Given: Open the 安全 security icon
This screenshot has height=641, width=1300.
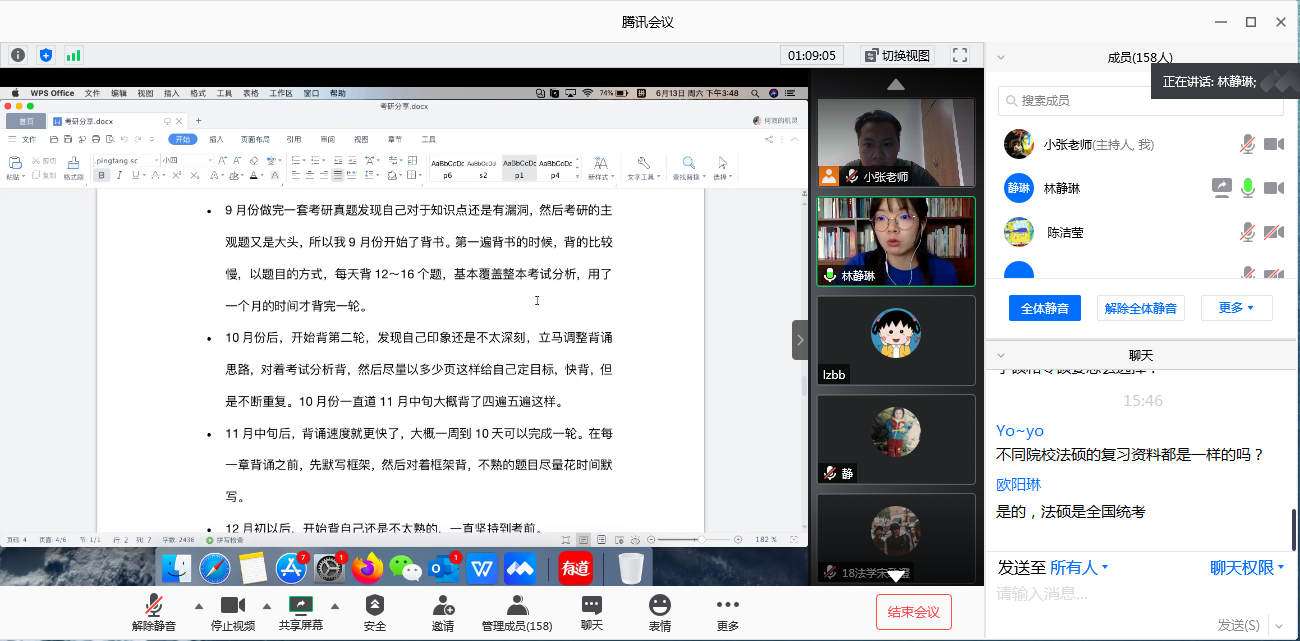Looking at the screenshot, I should tap(374, 606).
